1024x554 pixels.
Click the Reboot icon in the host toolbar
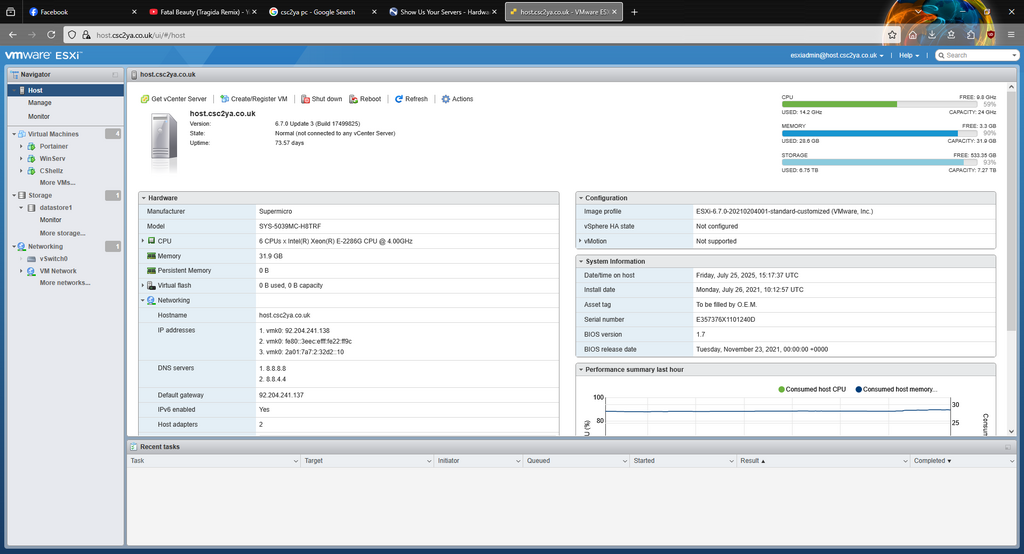353,99
